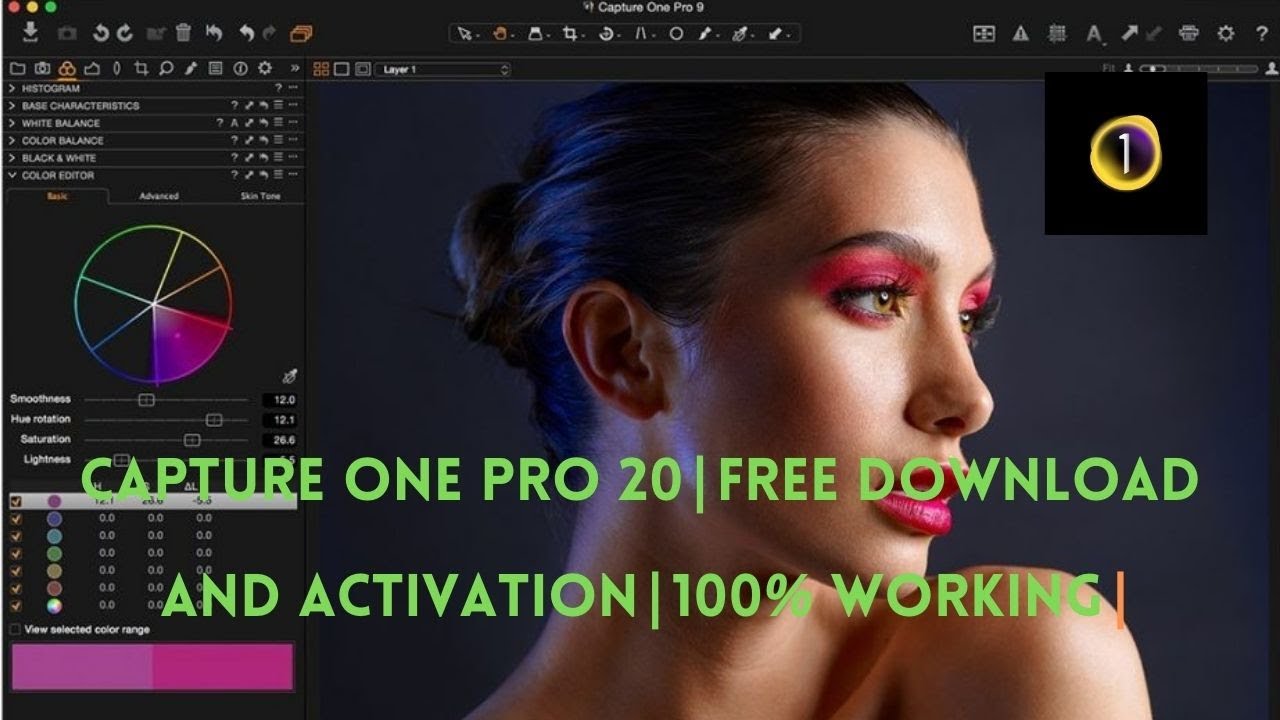
Task: Expand the Histogram panel
Action: pyautogui.click(x=12, y=88)
